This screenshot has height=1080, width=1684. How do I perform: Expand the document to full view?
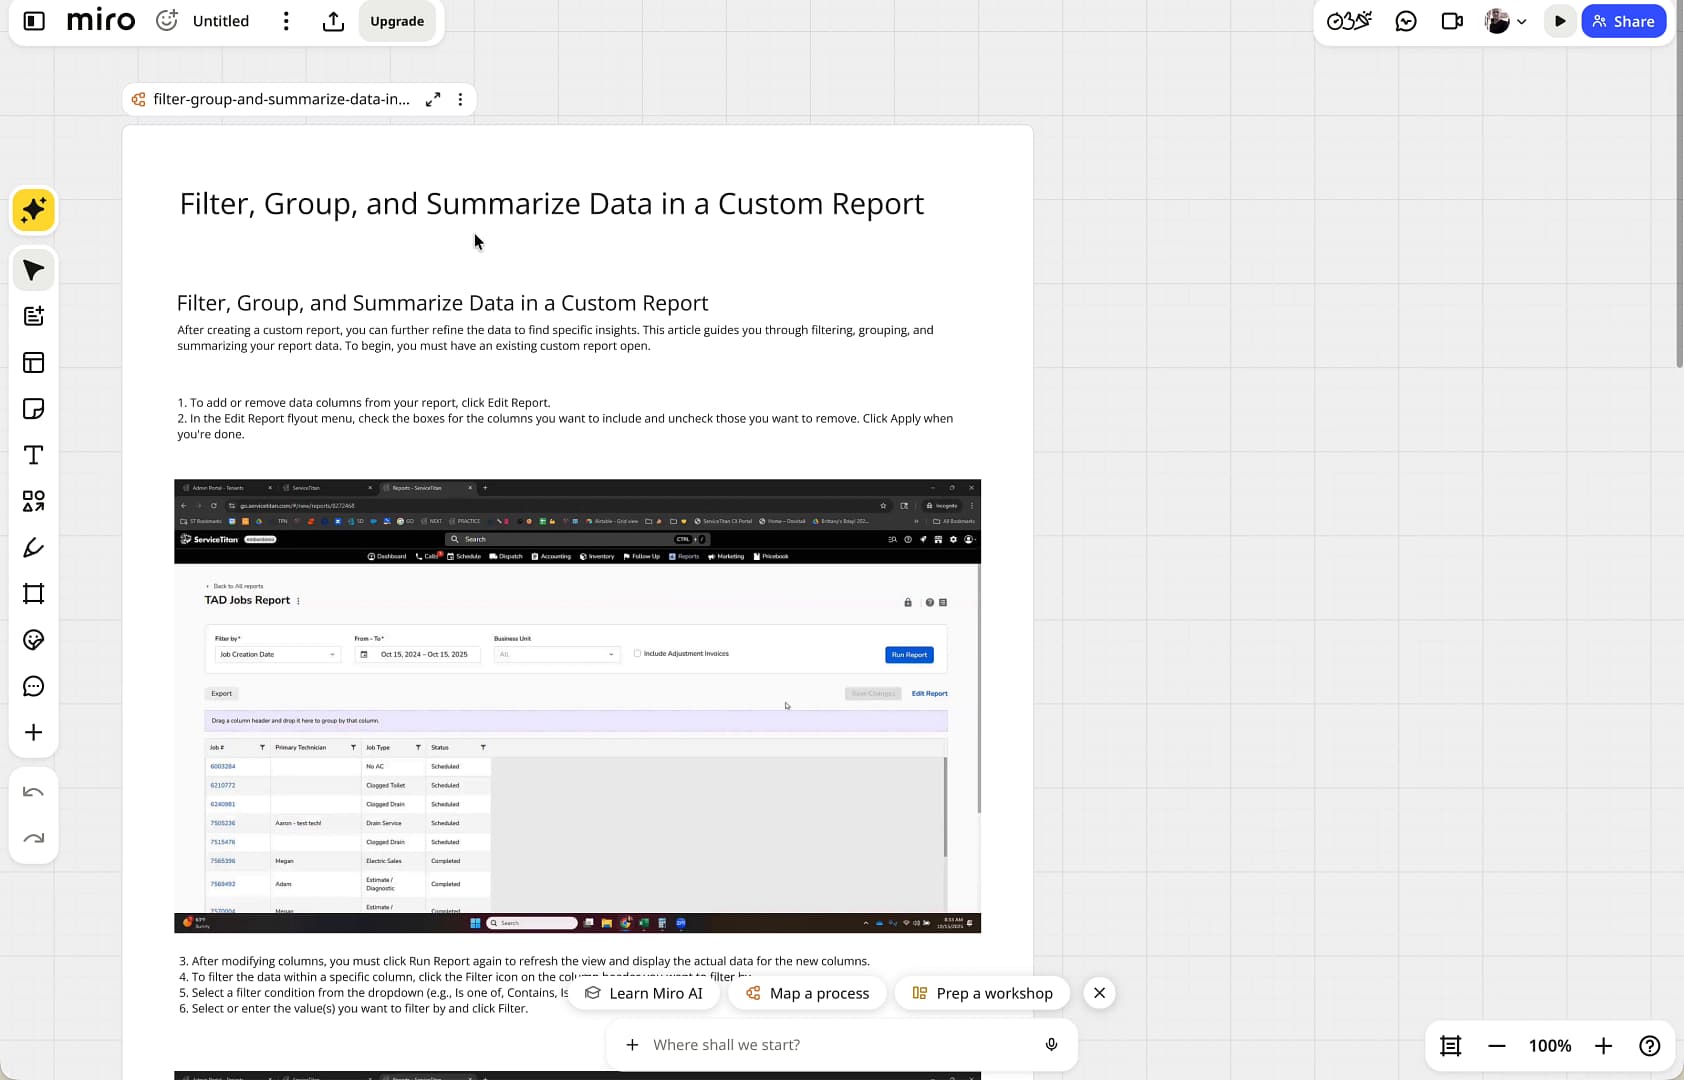coord(433,99)
